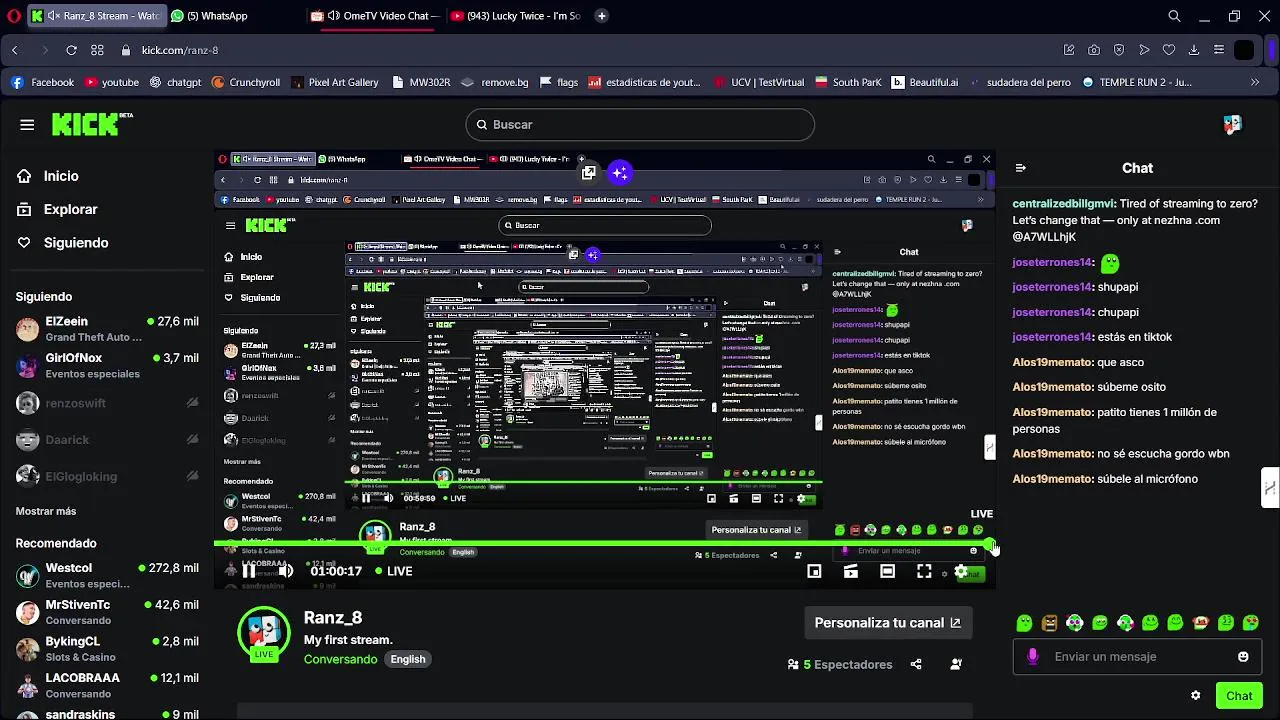Click the English language tag
The width and height of the screenshot is (1280, 720).
coord(408,659)
